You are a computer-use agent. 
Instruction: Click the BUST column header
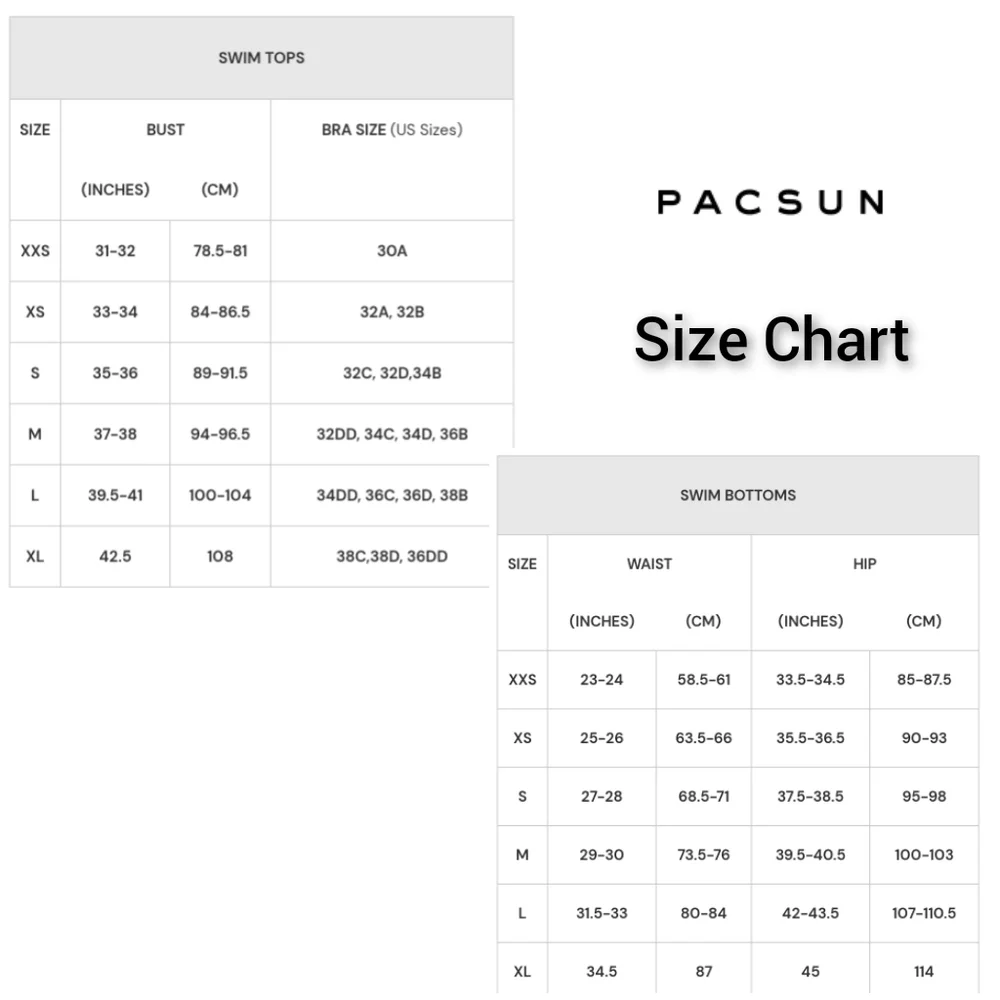pyautogui.click(x=166, y=130)
